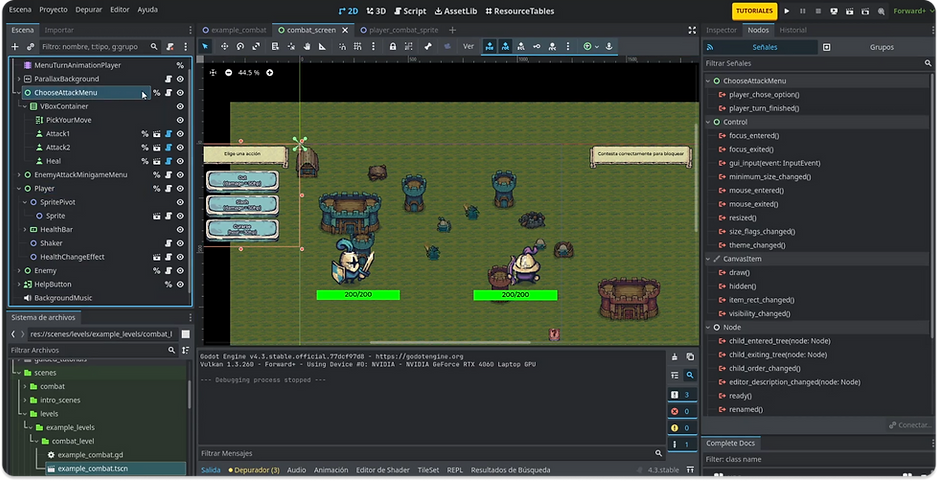Open the Ver view menu button
Image resolution: width=938 pixels, height=481 pixels.
click(468, 47)
